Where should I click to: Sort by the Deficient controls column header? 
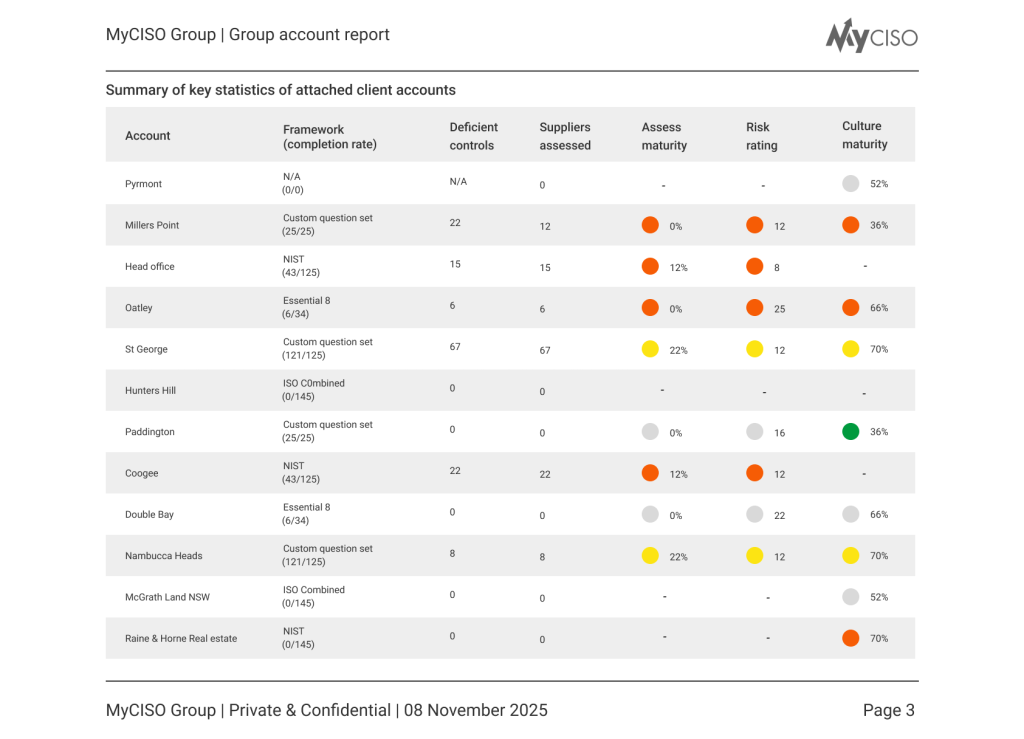[473, 135]
